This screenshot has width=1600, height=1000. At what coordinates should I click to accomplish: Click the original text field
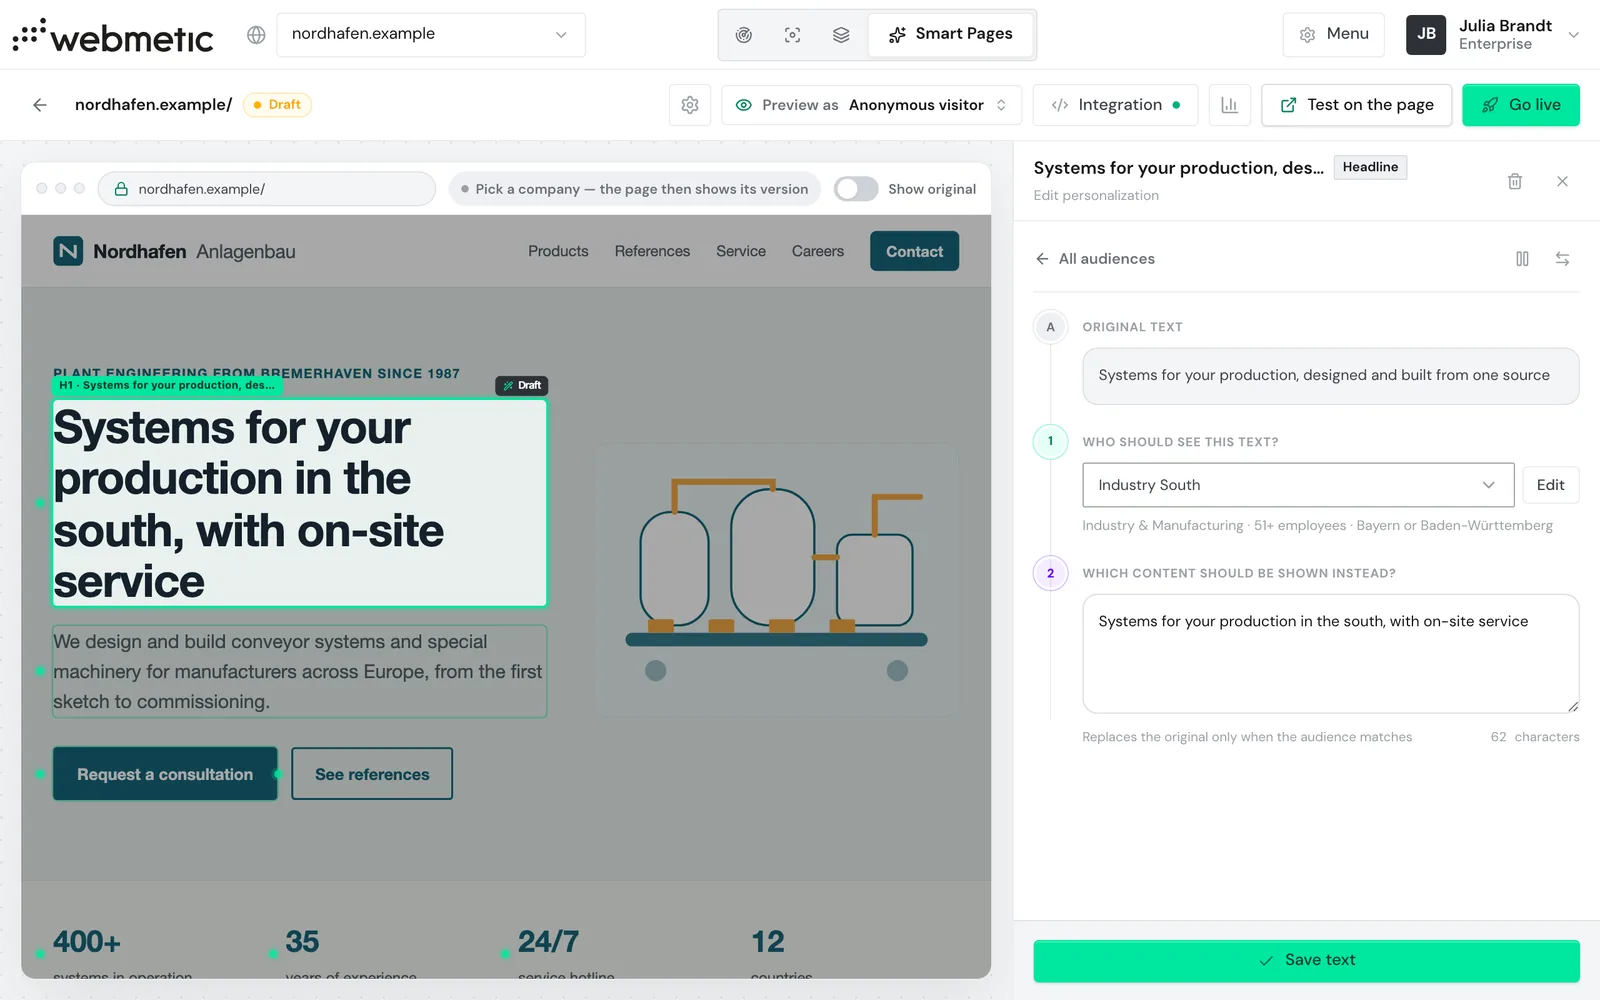click(1331, 376)
